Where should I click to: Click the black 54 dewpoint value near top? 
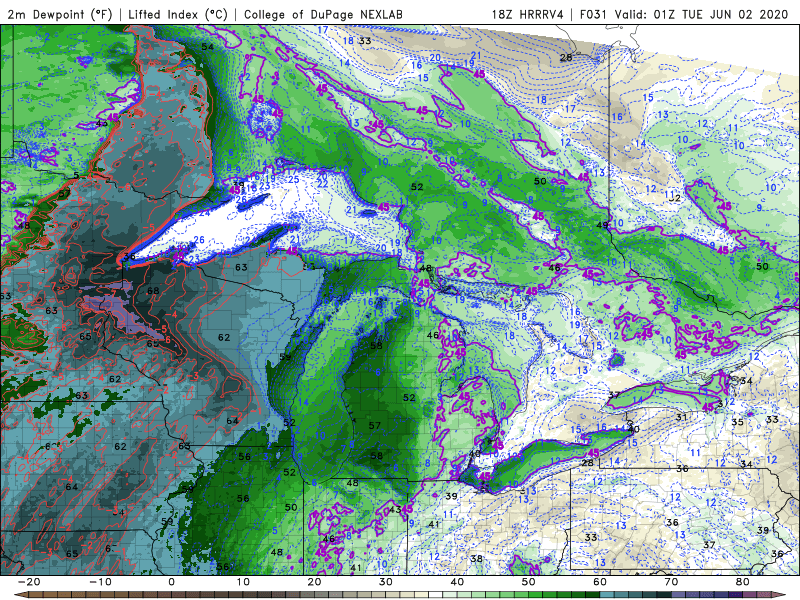click(x=207, y=47)
